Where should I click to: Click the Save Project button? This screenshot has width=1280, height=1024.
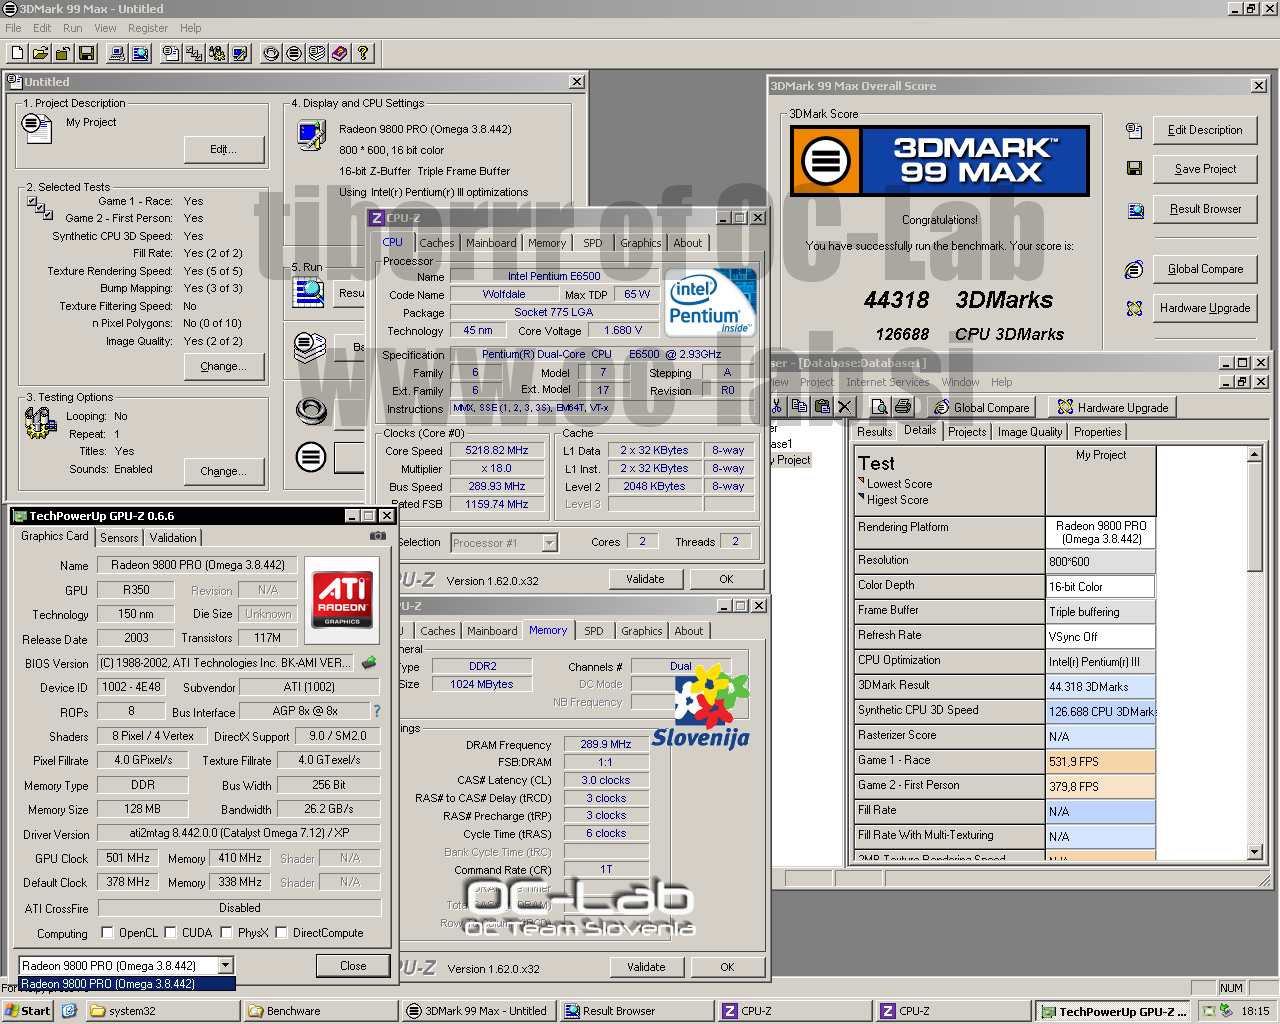[x=1205, y=169]
